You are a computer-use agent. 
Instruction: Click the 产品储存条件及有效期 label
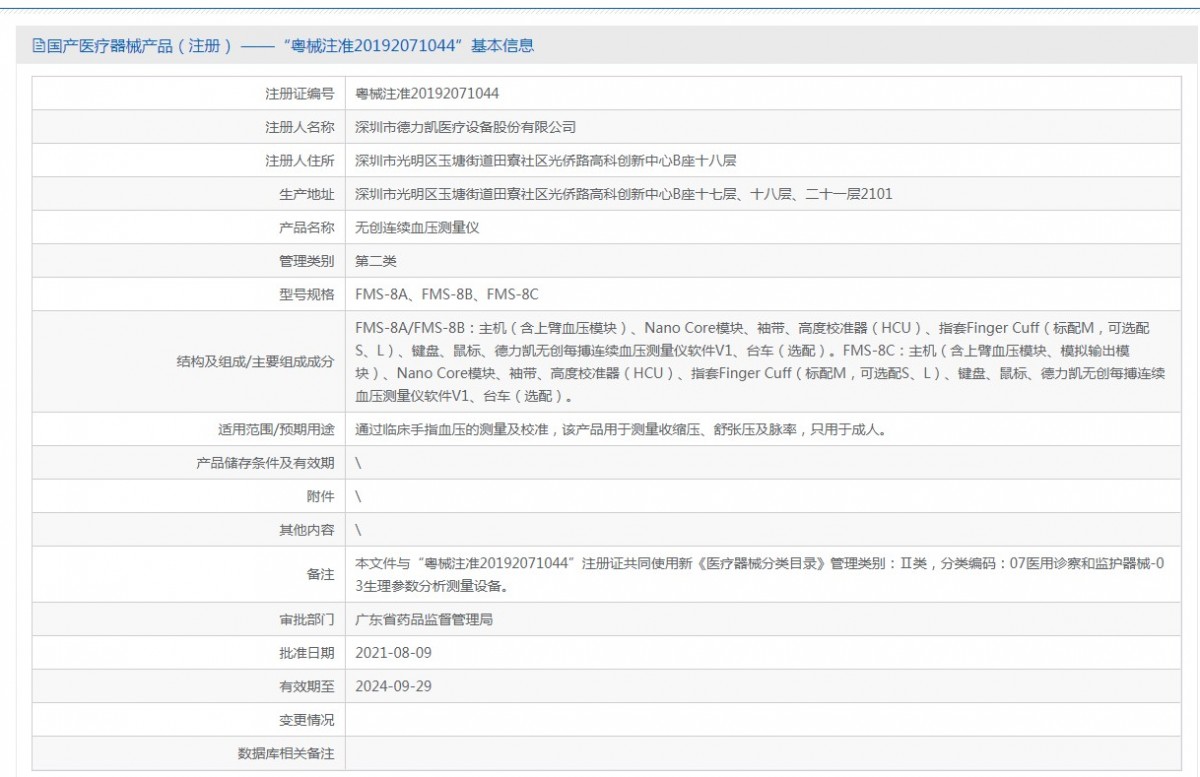click(x=265, y=463)
